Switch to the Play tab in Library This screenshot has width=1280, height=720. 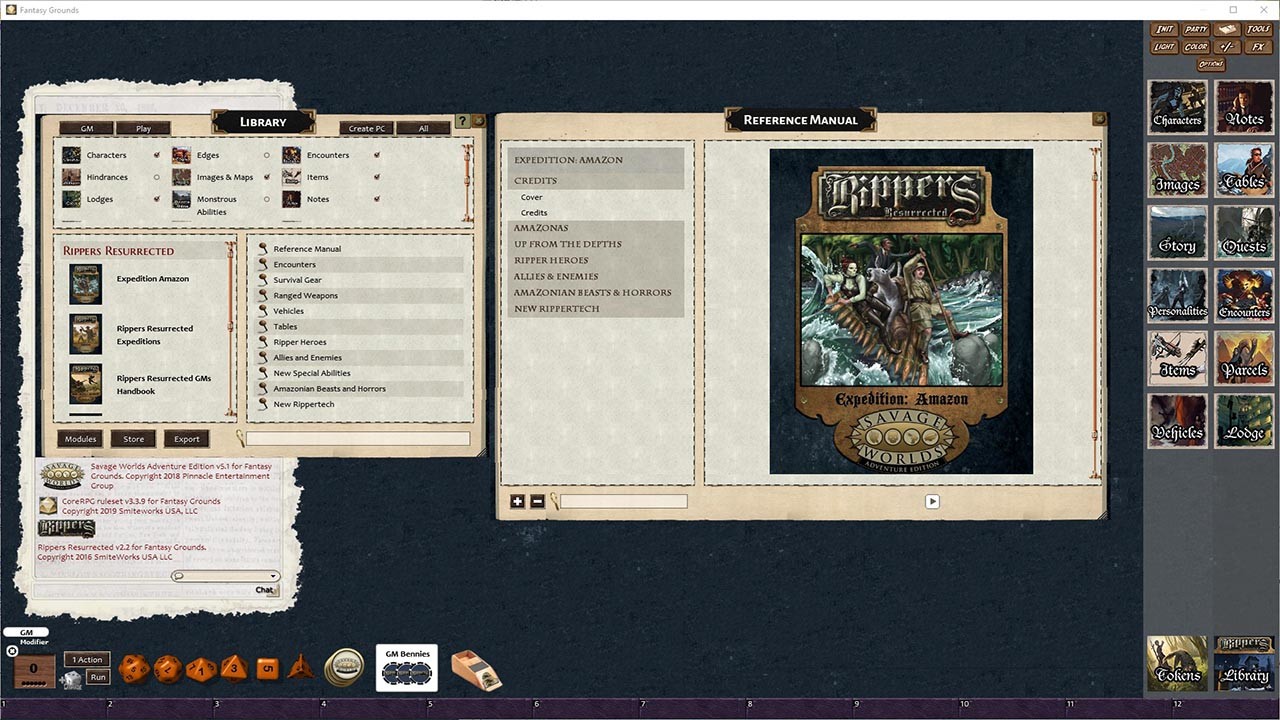pyautogui.click(x=143, y=128)
